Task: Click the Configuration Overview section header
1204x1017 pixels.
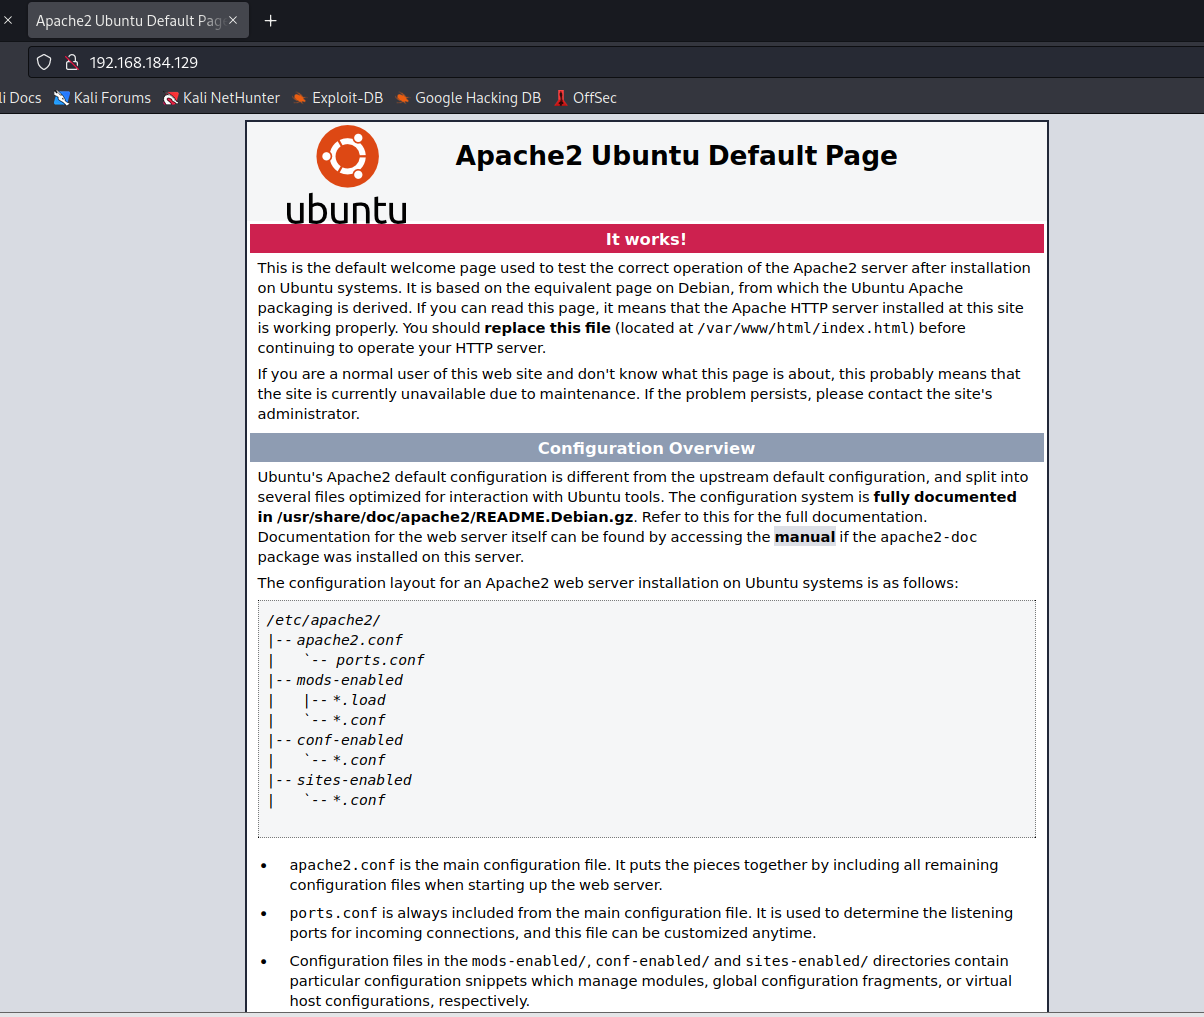Action: [646, 448]
